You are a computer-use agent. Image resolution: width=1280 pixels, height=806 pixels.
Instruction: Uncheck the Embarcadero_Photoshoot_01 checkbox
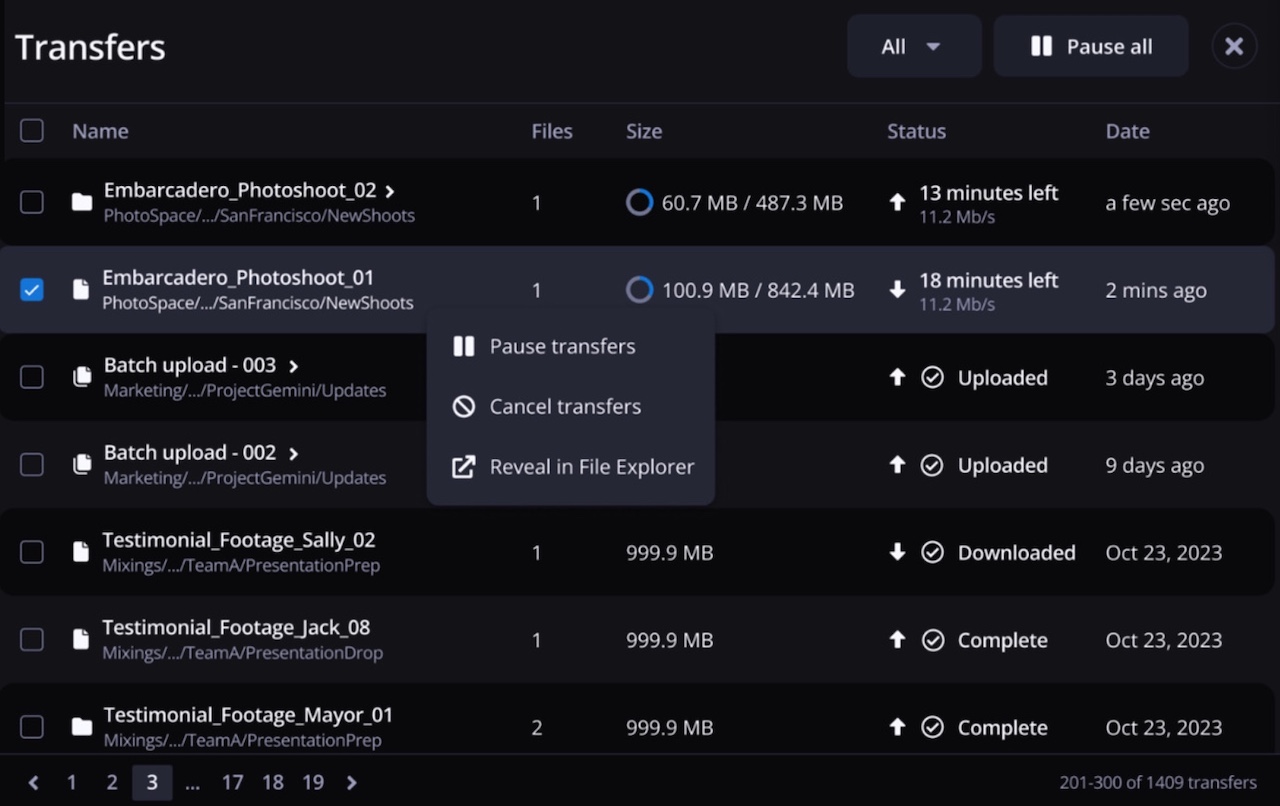tap(32, 290)
